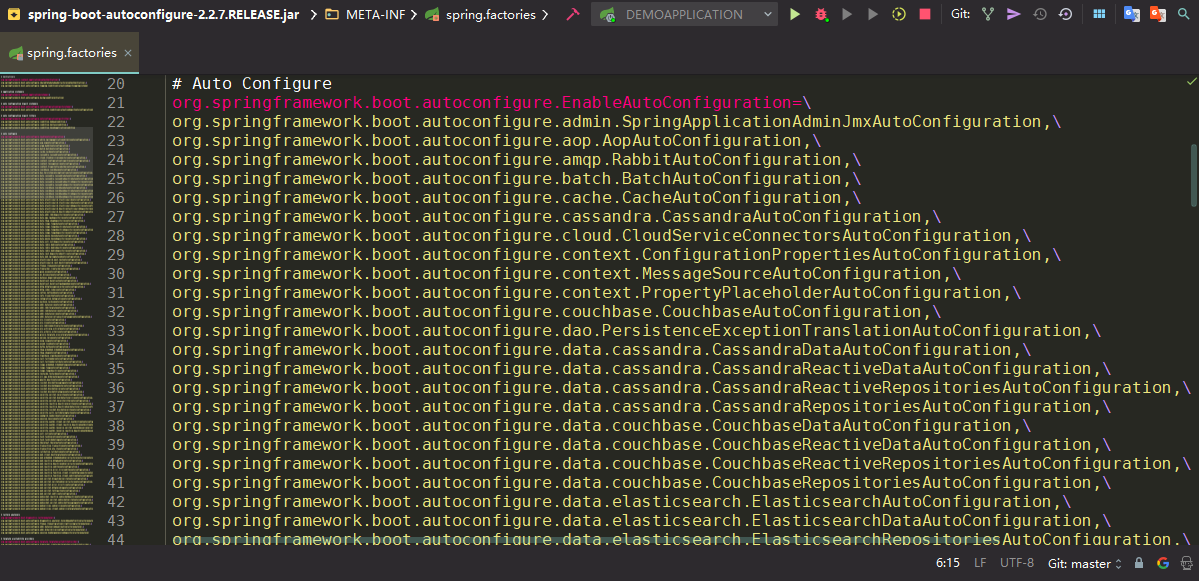Image resolution: width=1199 pixels, height=581 pixels.
Task: Open the blue grid project structure icon
Action: click(x=1099, y=15)
